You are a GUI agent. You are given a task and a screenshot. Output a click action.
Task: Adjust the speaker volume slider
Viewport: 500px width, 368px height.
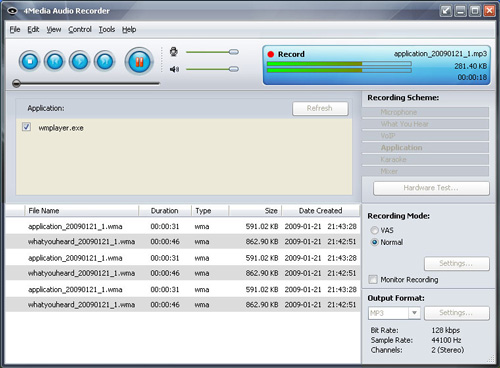[x=212, y=69]
